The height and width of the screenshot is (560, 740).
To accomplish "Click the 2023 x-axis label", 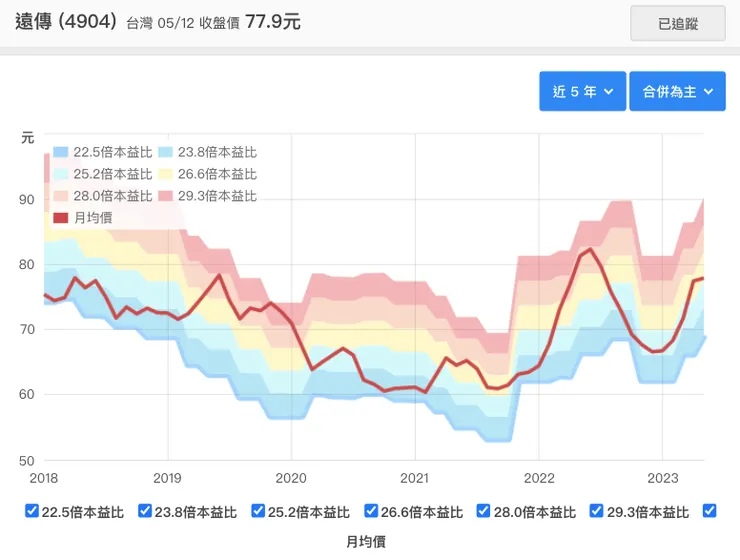I will tap(663, 478).
